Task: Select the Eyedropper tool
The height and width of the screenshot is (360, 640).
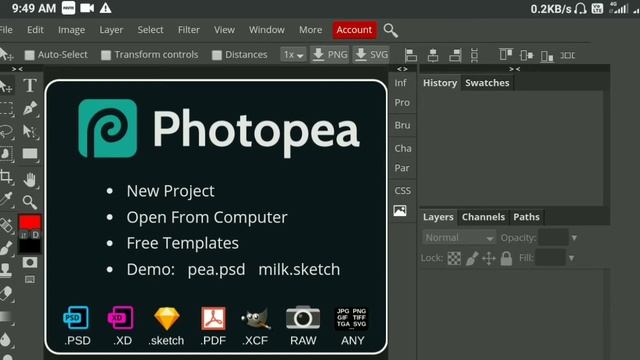Action: 6,200
